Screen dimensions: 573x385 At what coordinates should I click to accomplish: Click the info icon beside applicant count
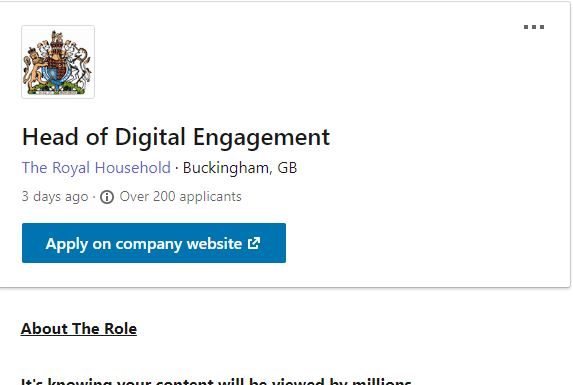(x=107, y=197)
